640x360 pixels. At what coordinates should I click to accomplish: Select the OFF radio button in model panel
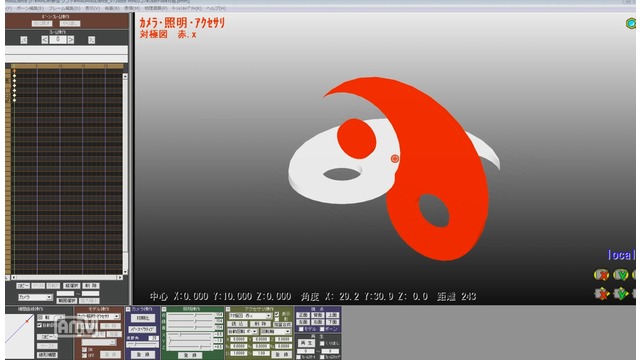84,355
